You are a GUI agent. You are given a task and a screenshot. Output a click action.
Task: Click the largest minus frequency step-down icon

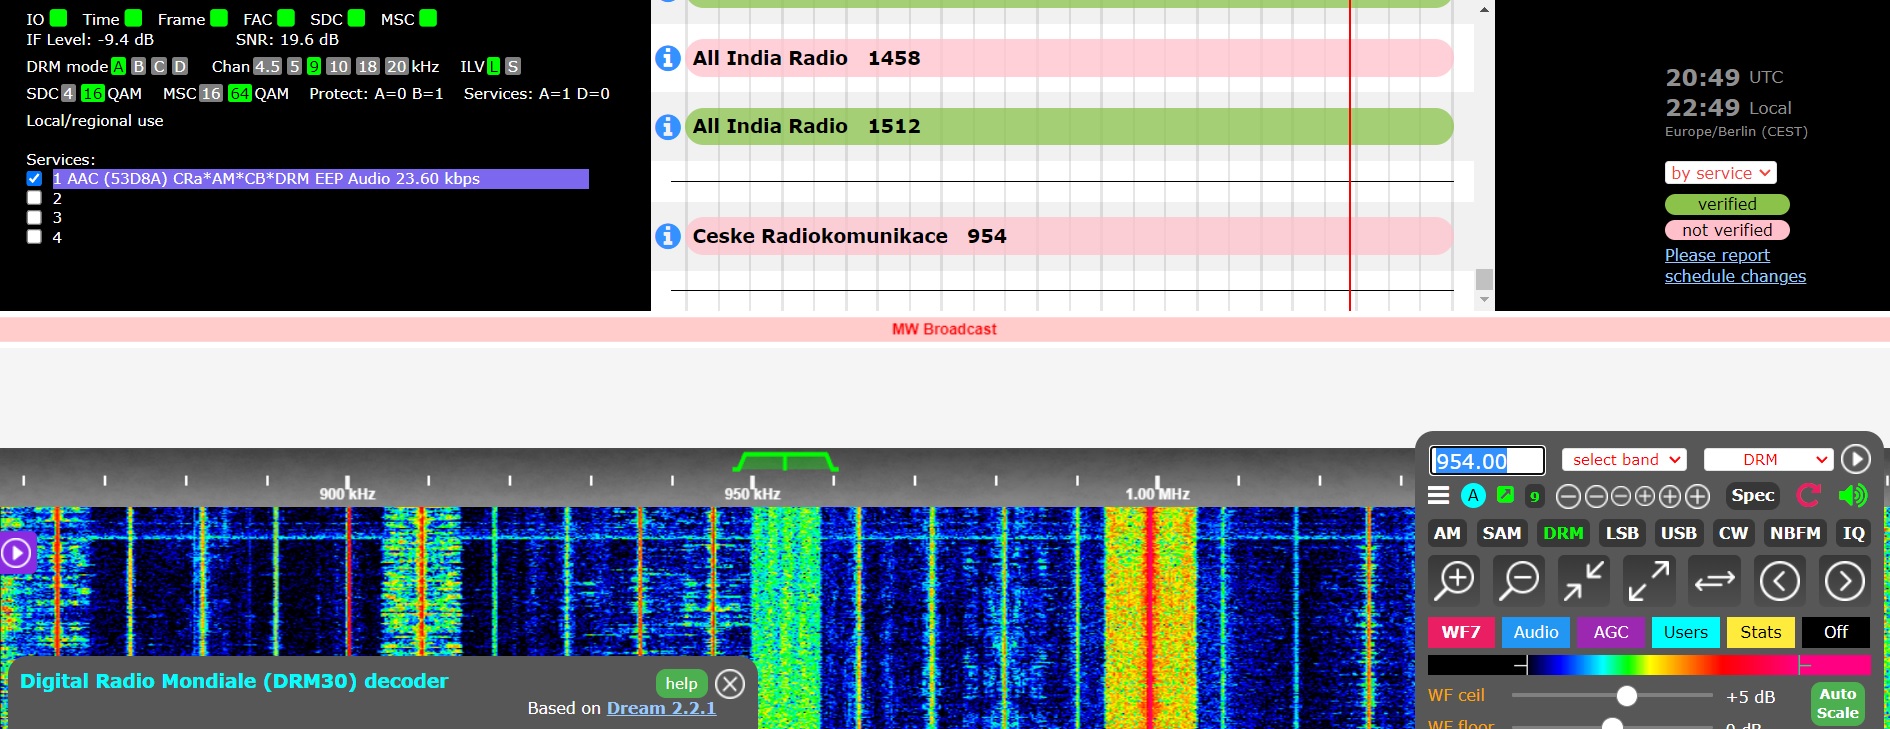point(1569,496)
